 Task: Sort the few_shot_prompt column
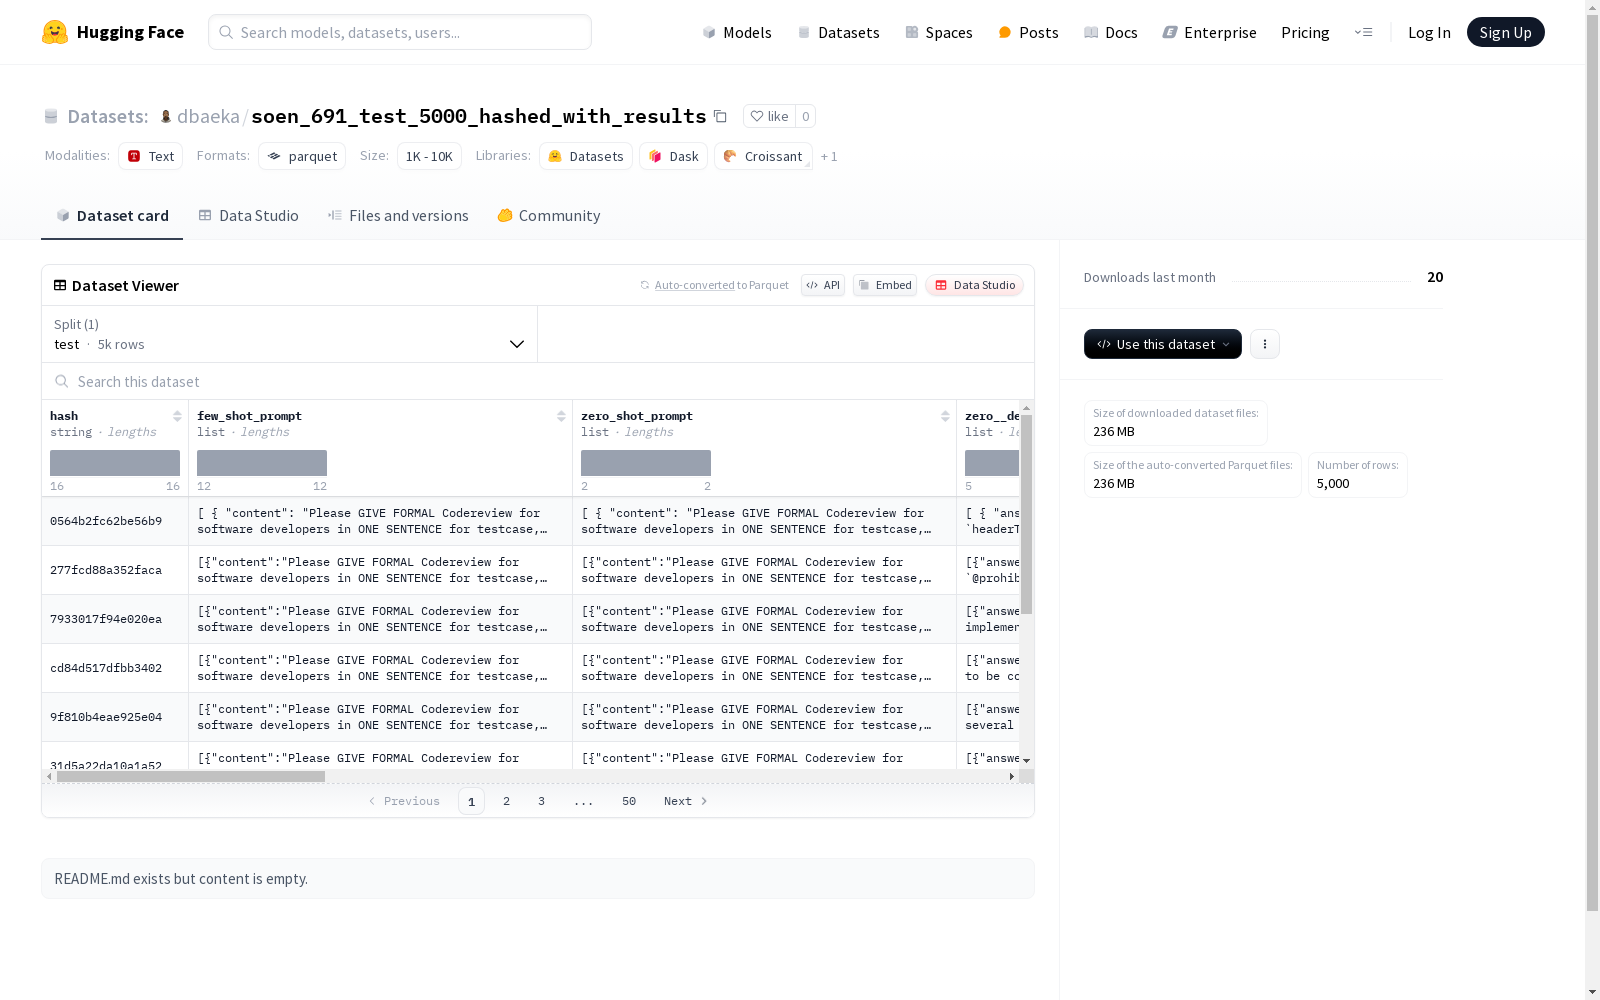(x=561, y=416)
